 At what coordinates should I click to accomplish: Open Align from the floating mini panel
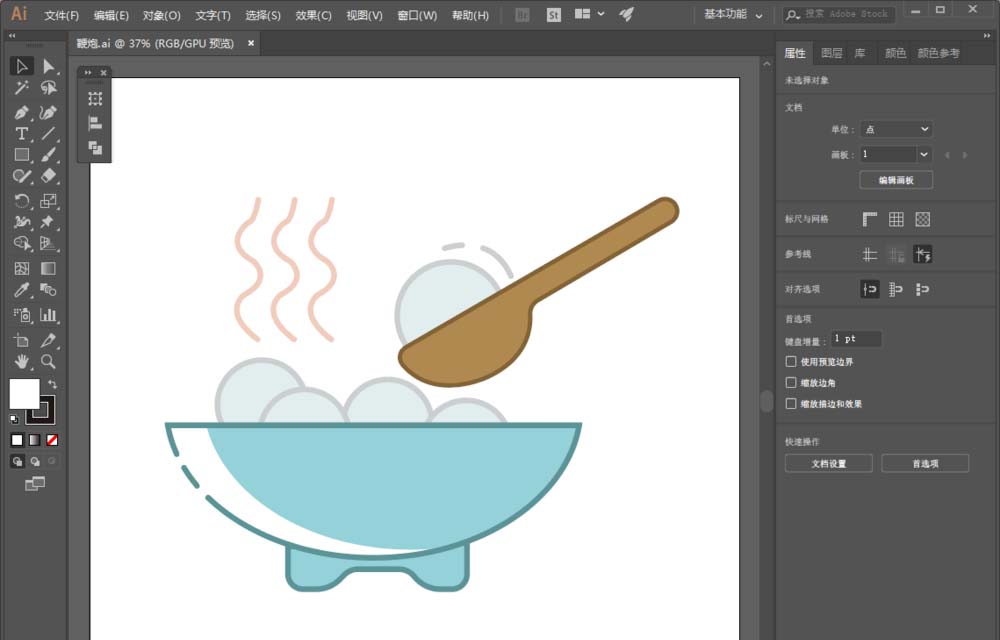coord(95,123)
